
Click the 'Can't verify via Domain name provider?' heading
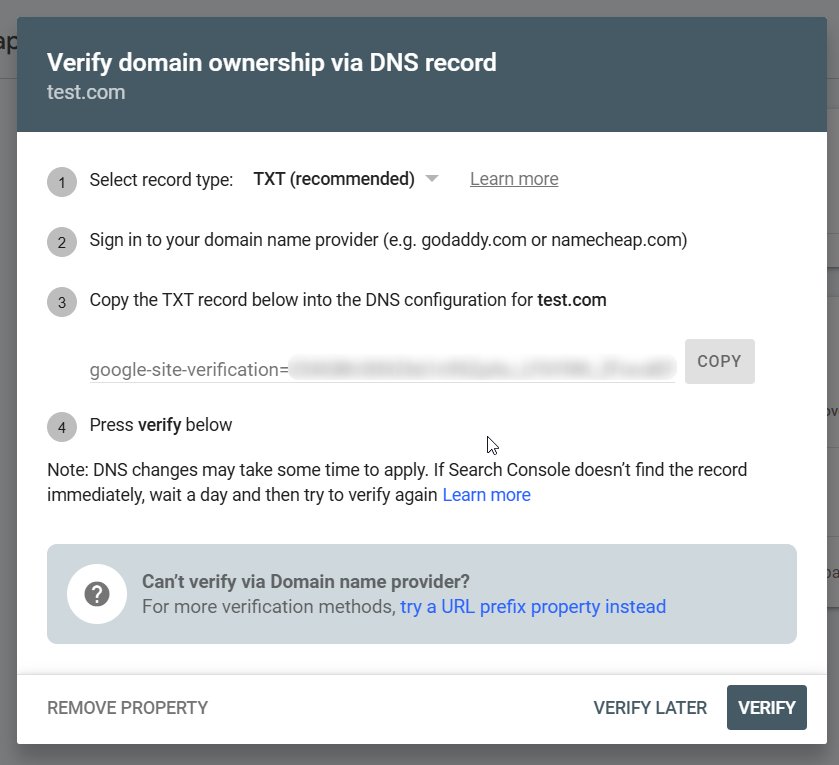click(x=306, y=582)
